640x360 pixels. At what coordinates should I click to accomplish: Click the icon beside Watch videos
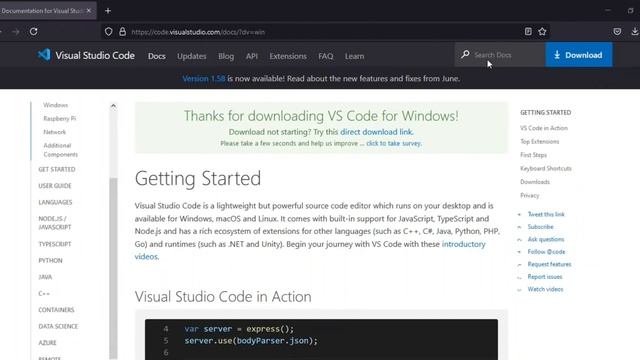pos(519,289)
